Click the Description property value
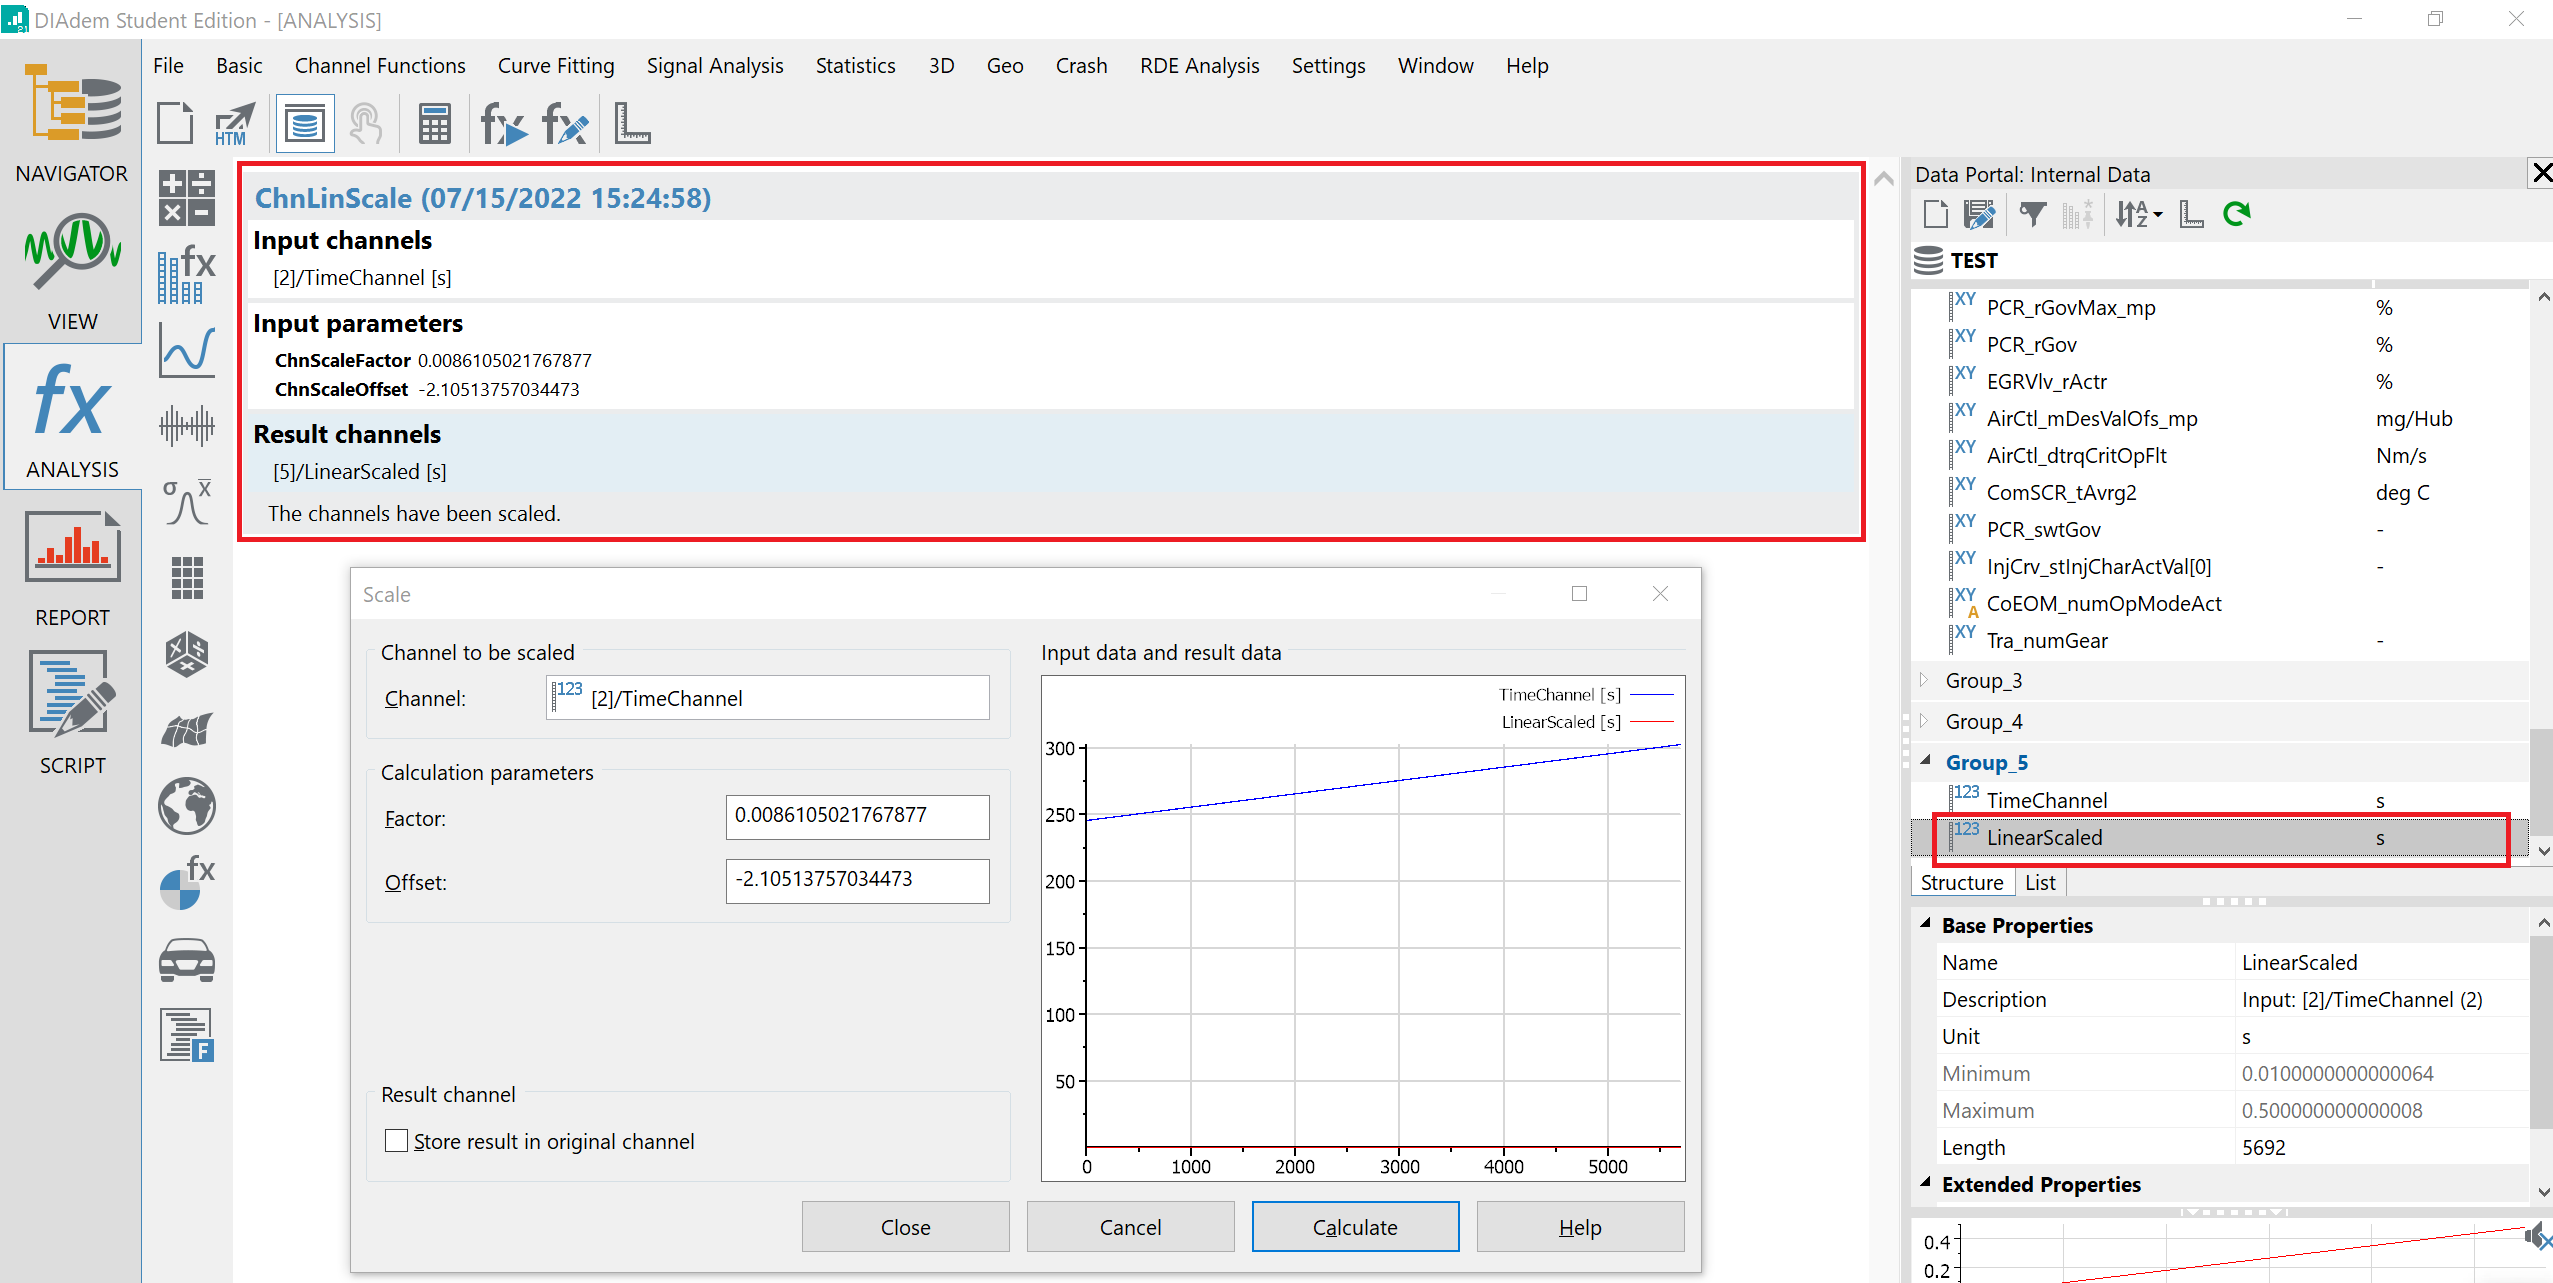 point(2362,999)
